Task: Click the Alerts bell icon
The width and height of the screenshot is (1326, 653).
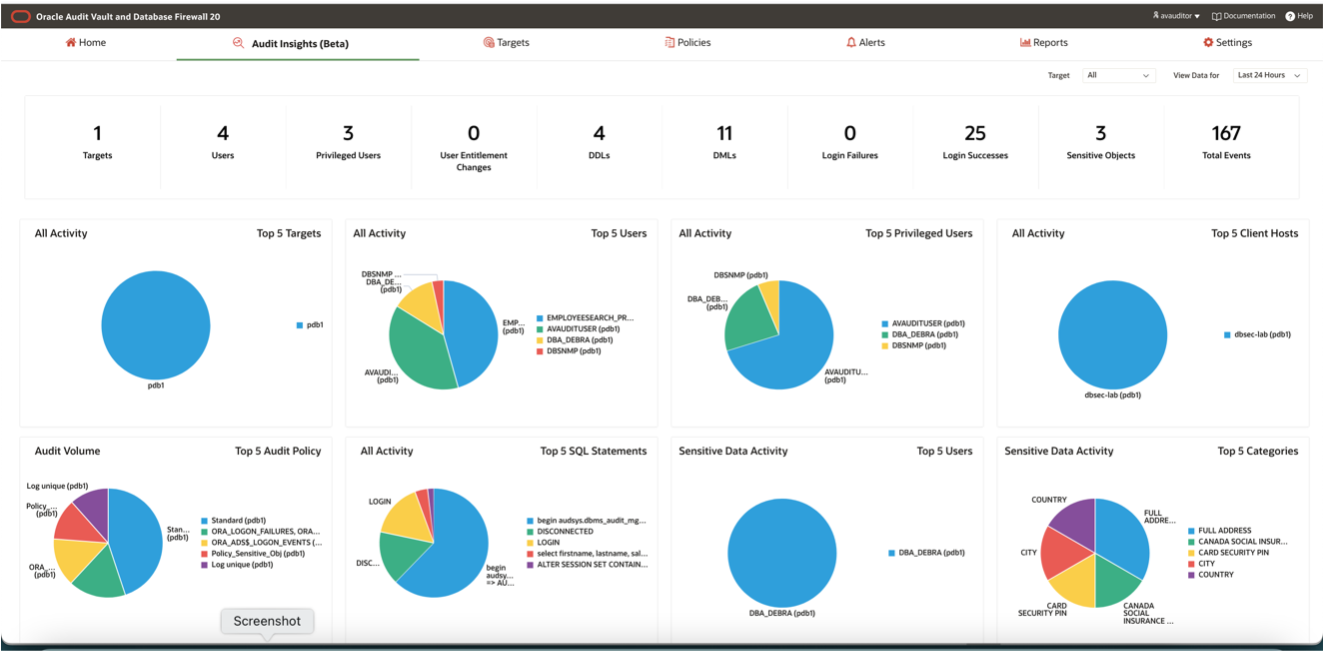Action: 850,42
